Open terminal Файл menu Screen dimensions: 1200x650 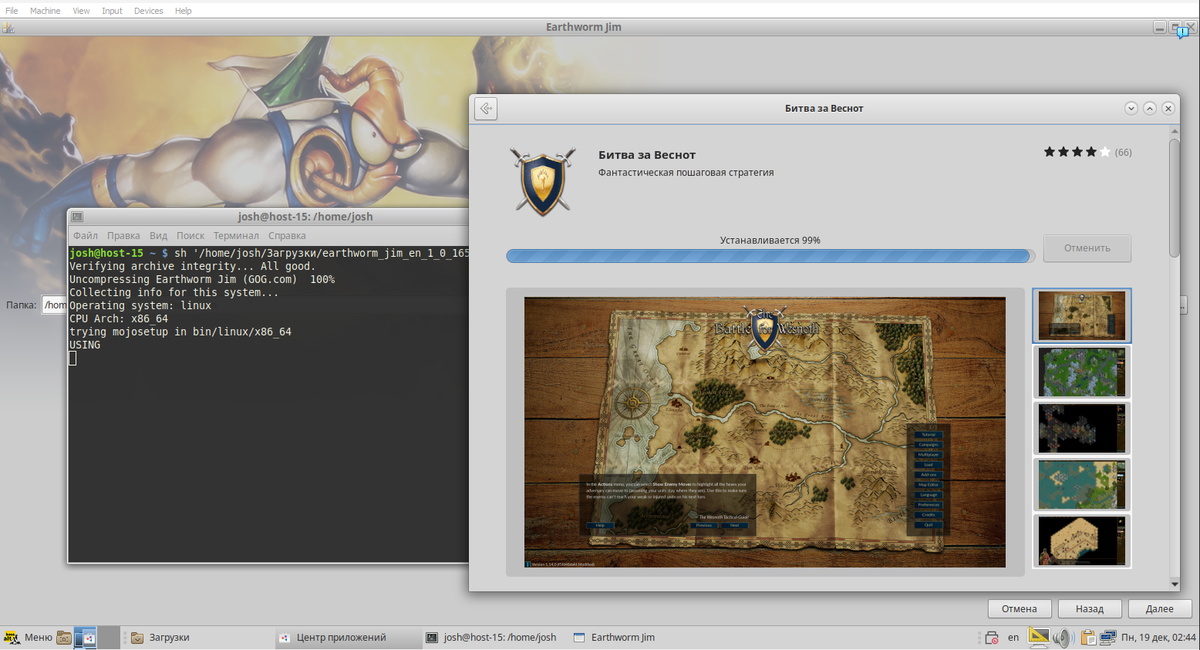point(85,236)
